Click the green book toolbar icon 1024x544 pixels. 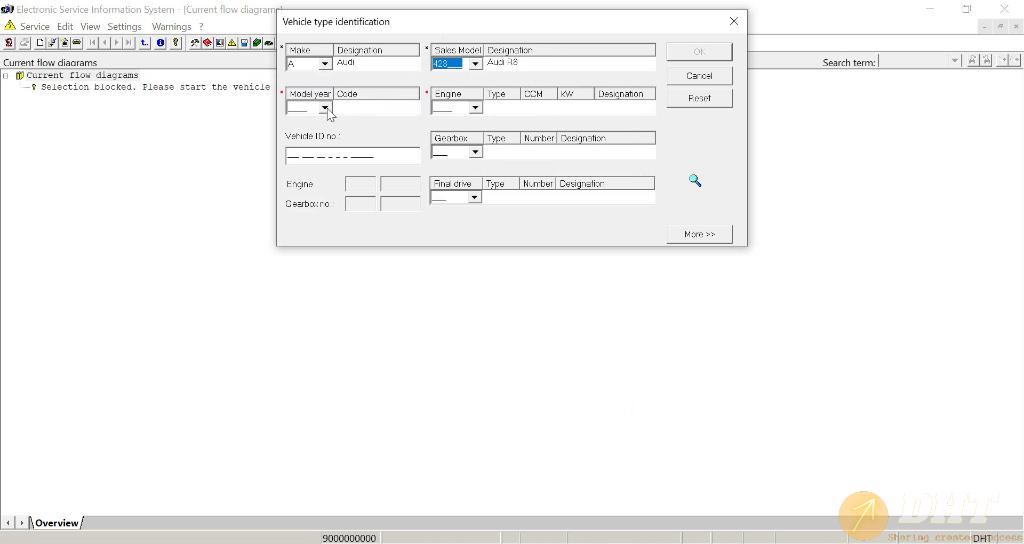point(256,43)
